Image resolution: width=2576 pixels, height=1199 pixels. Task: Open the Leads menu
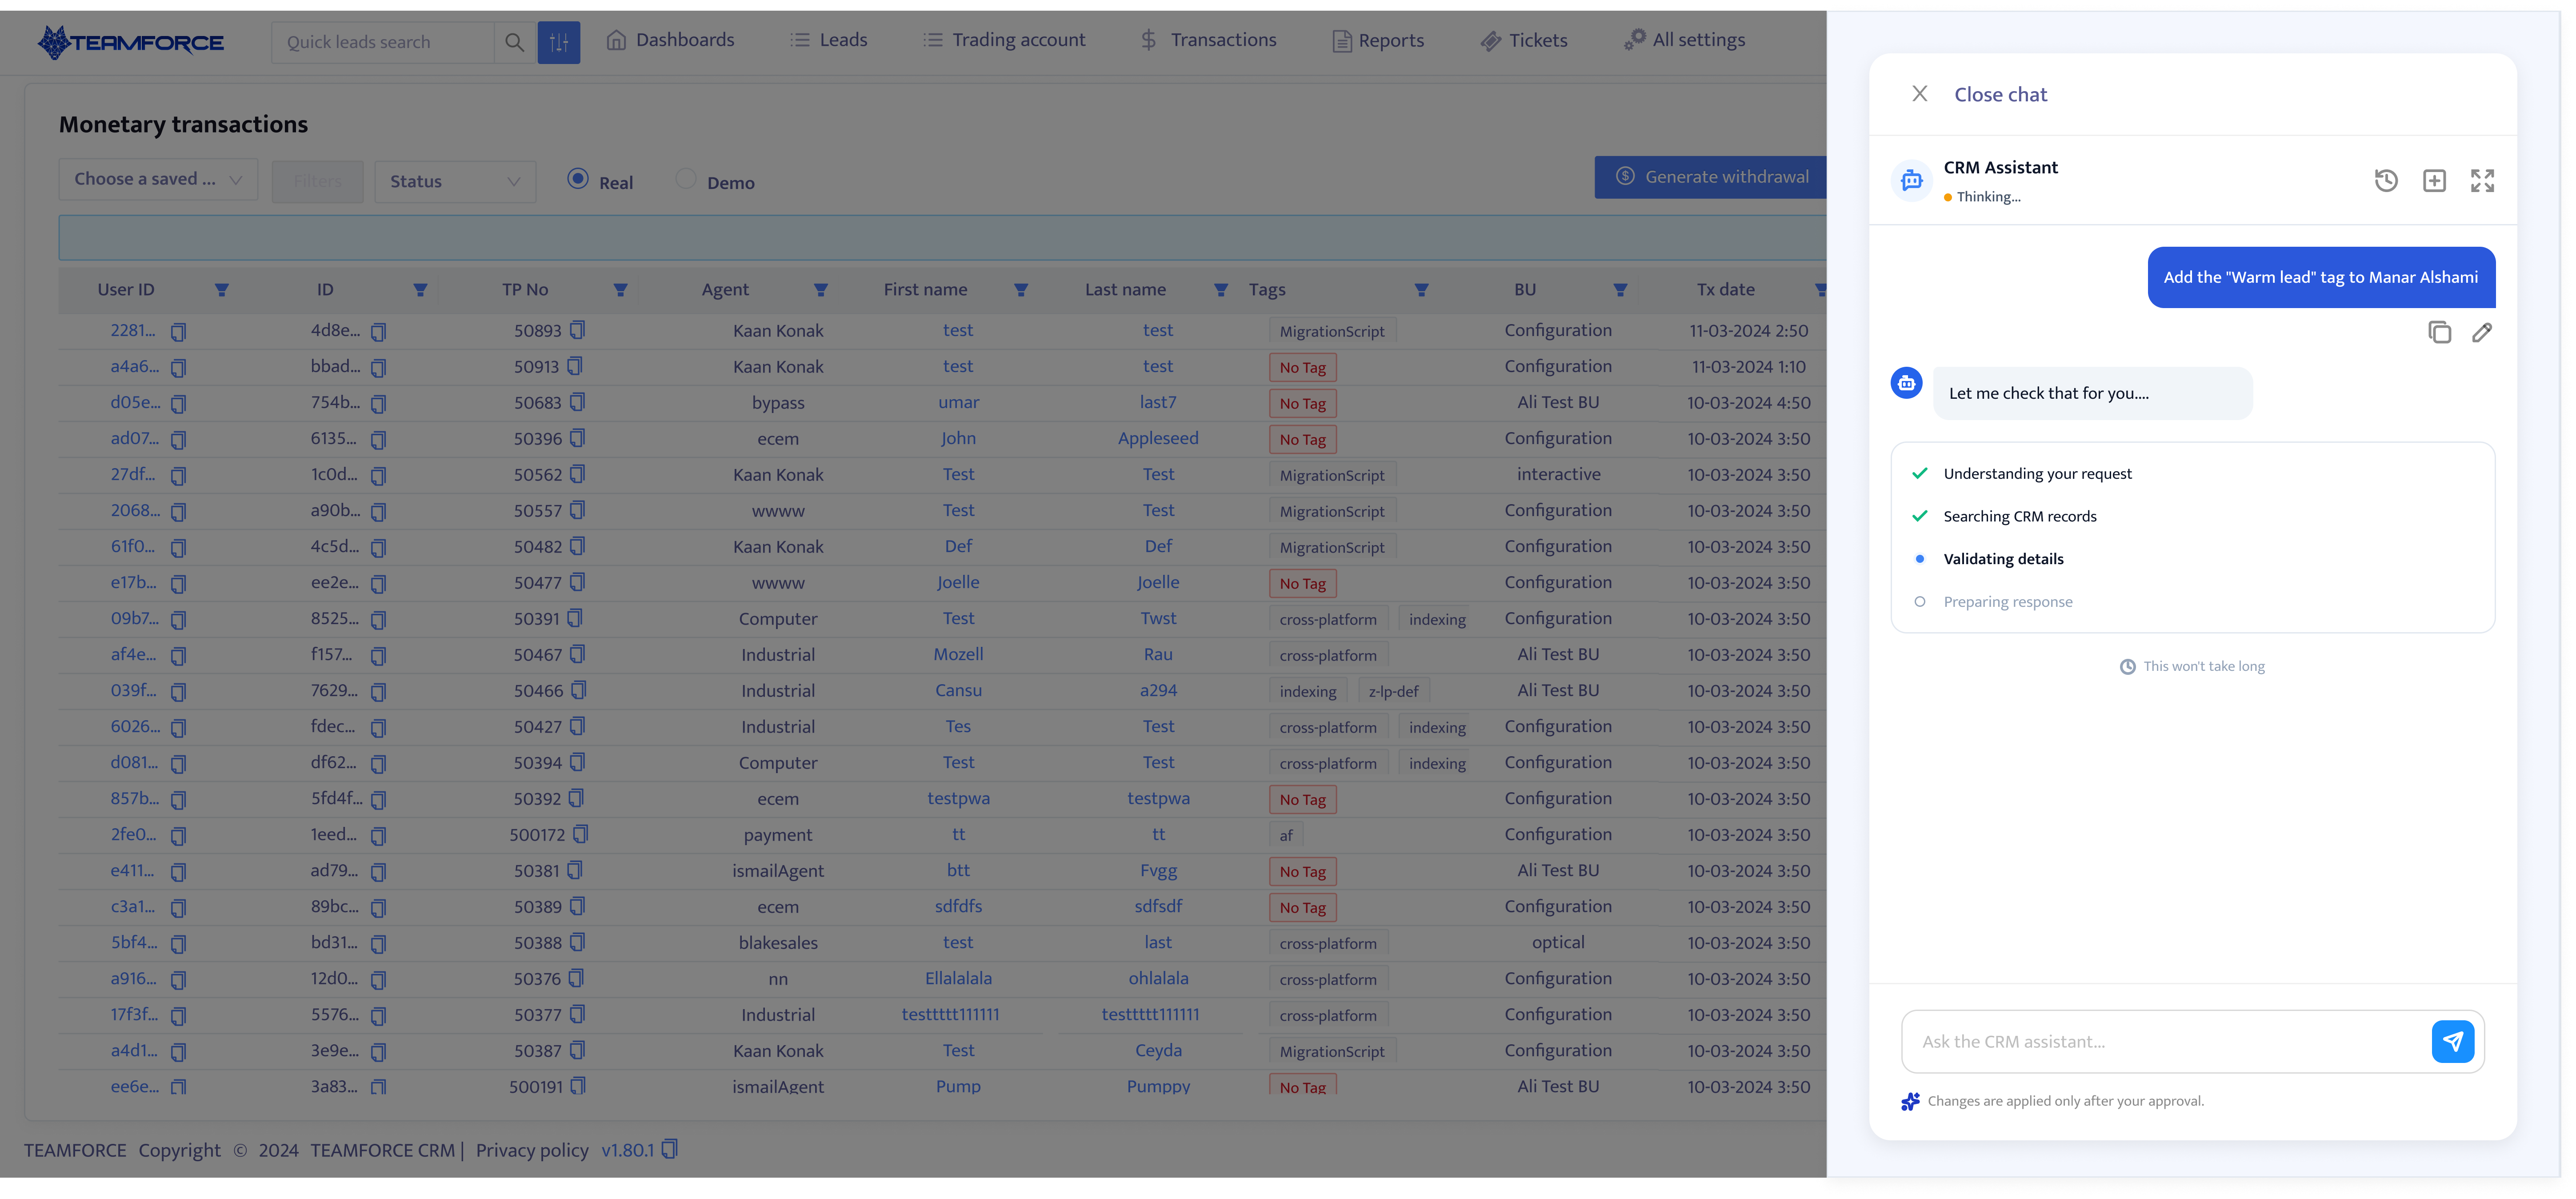tap(828, 40)
